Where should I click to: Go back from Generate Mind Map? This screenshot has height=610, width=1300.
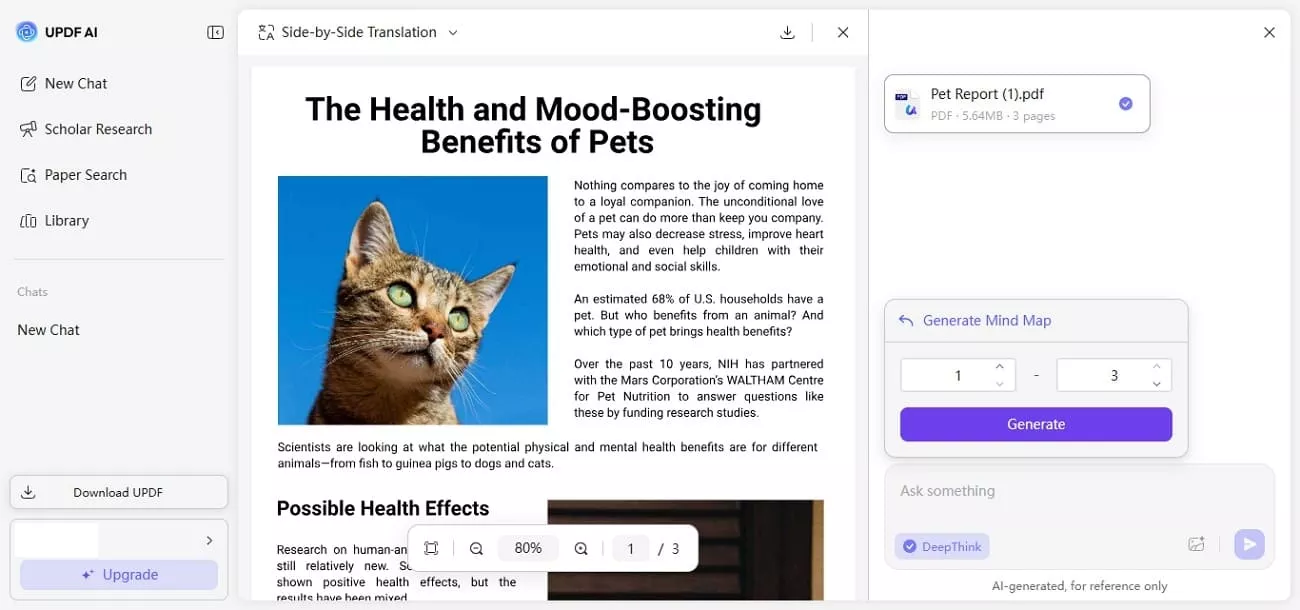tap(906, 321)
